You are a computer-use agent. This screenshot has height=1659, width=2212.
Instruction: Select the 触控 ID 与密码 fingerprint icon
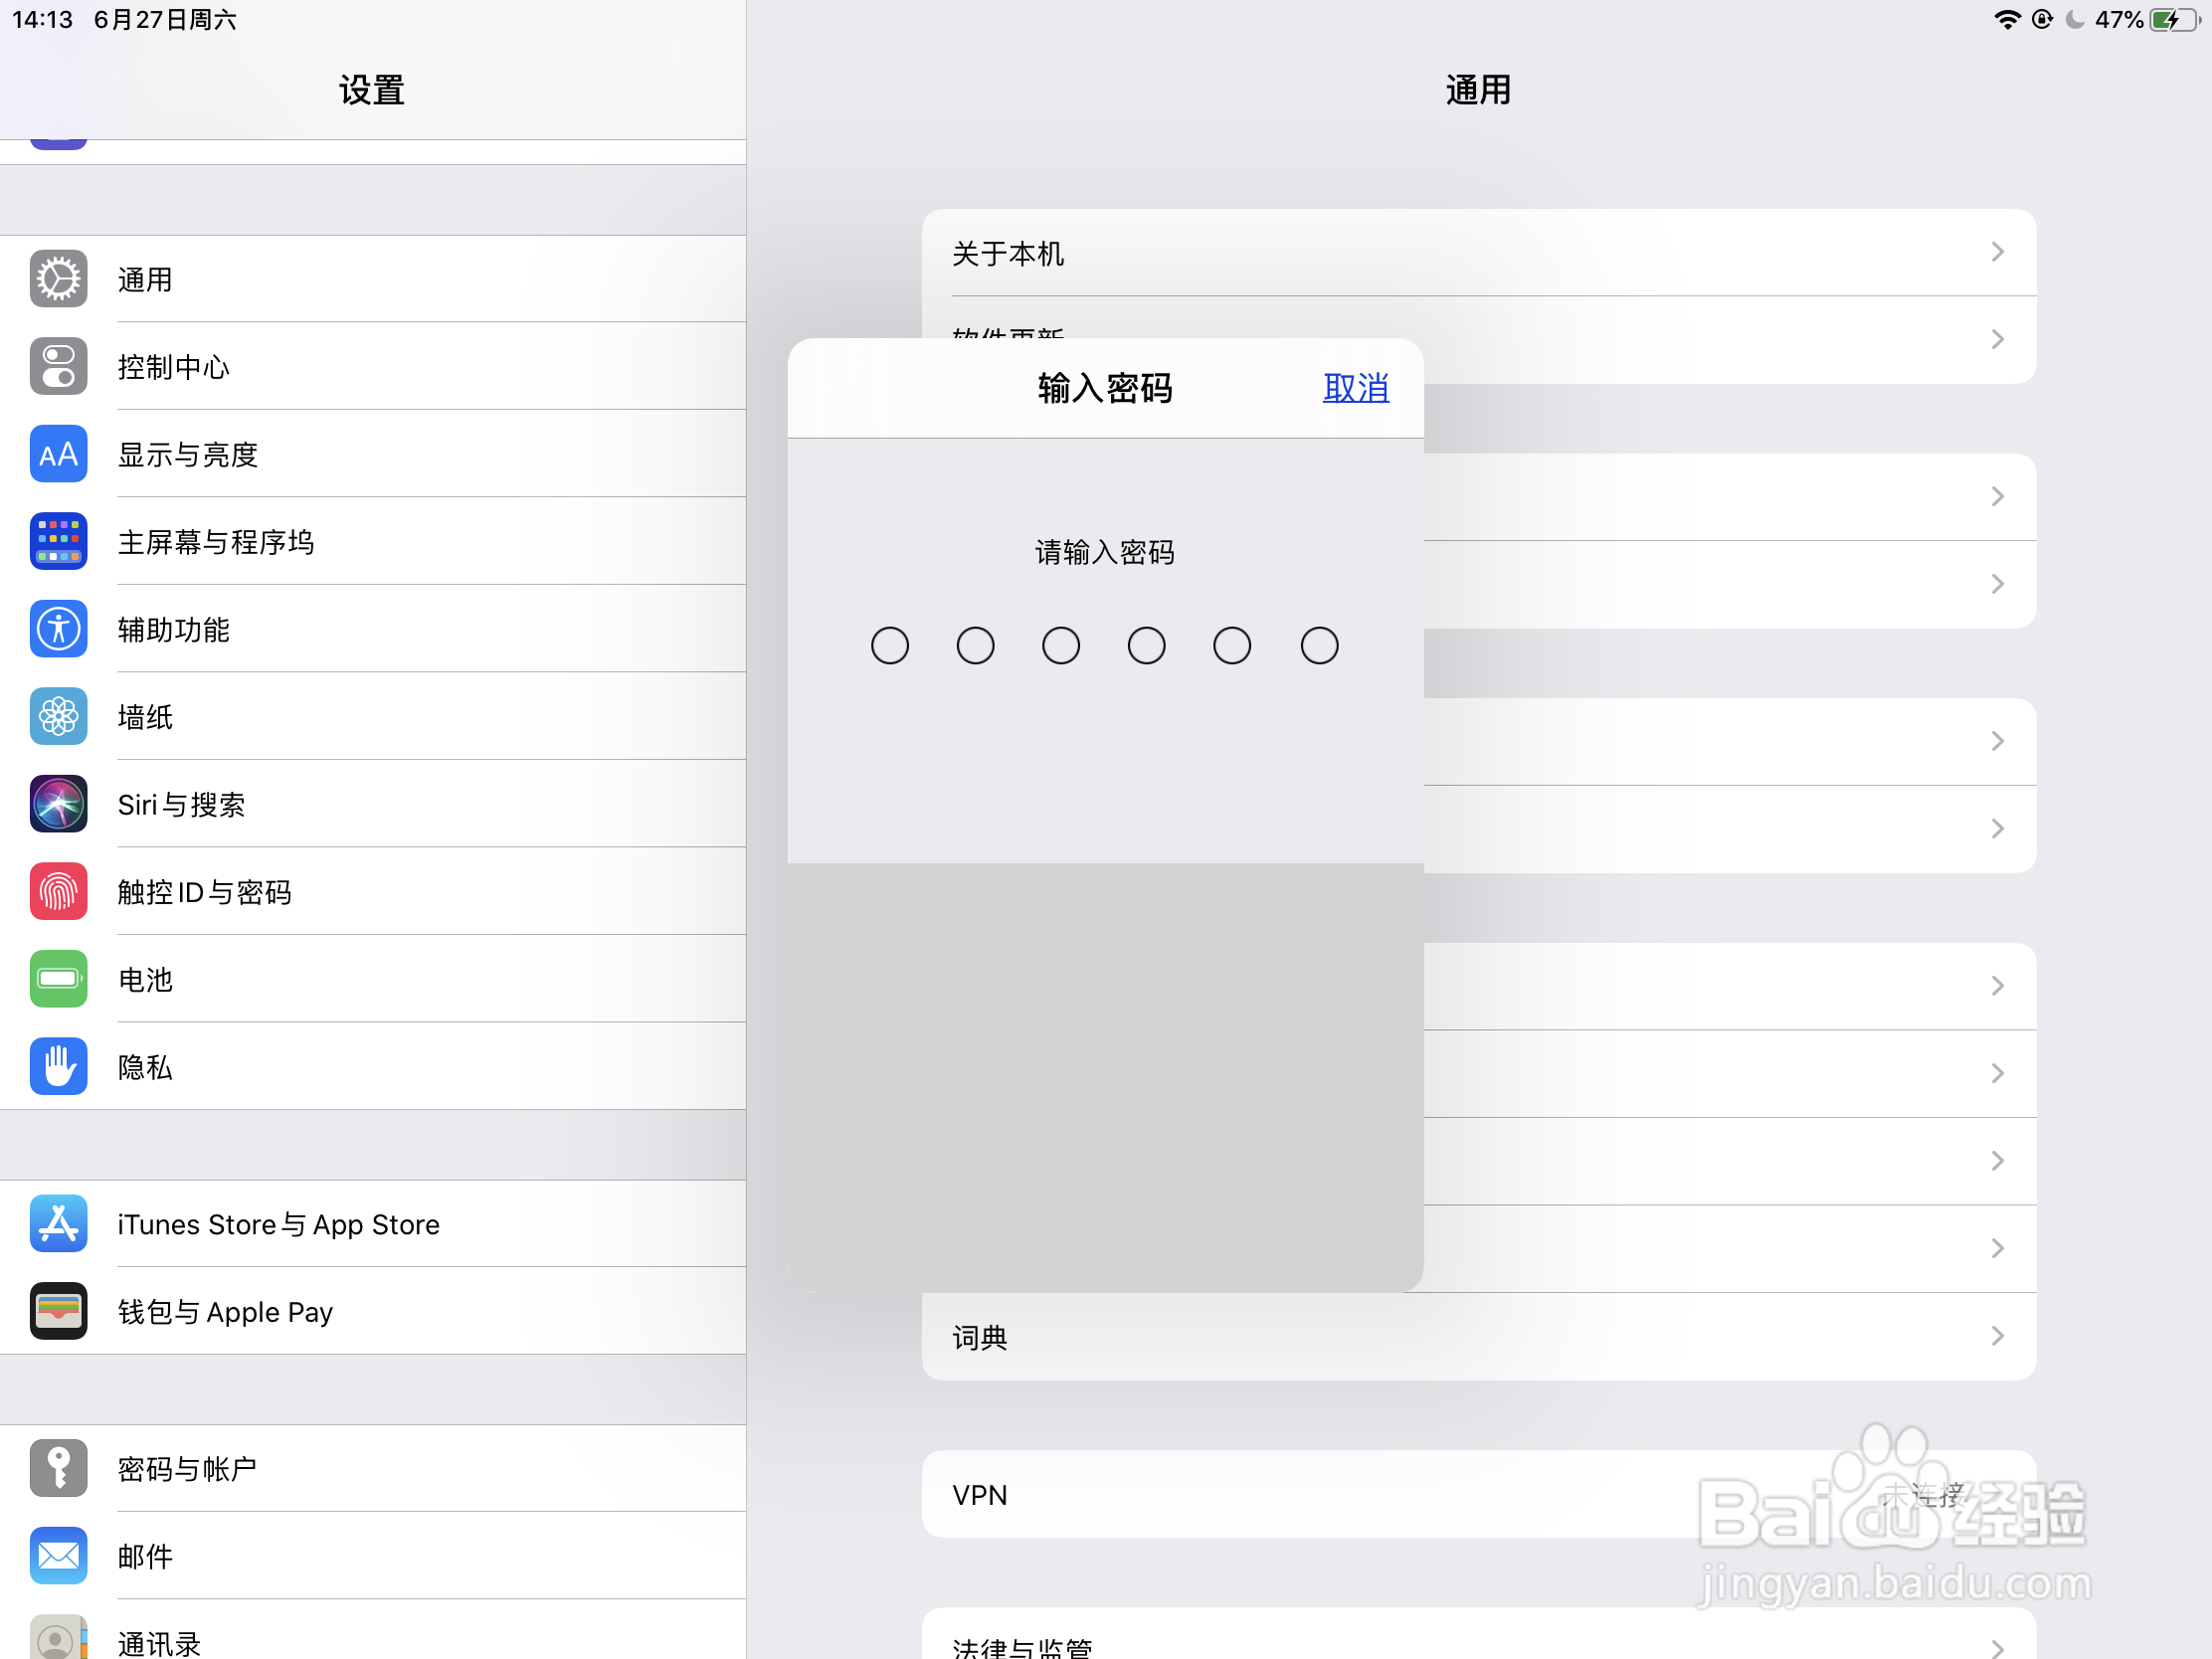[x=57, y=891]
